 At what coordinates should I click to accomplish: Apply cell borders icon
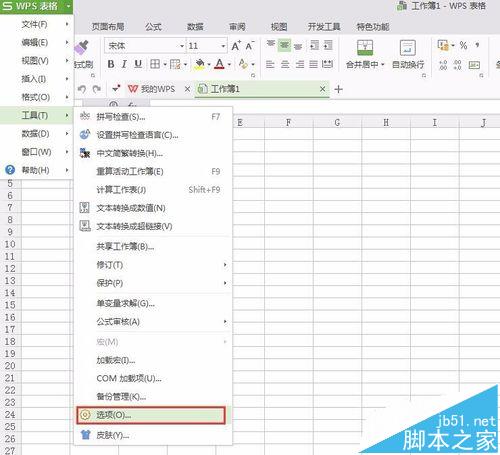(x=155, y=64)
